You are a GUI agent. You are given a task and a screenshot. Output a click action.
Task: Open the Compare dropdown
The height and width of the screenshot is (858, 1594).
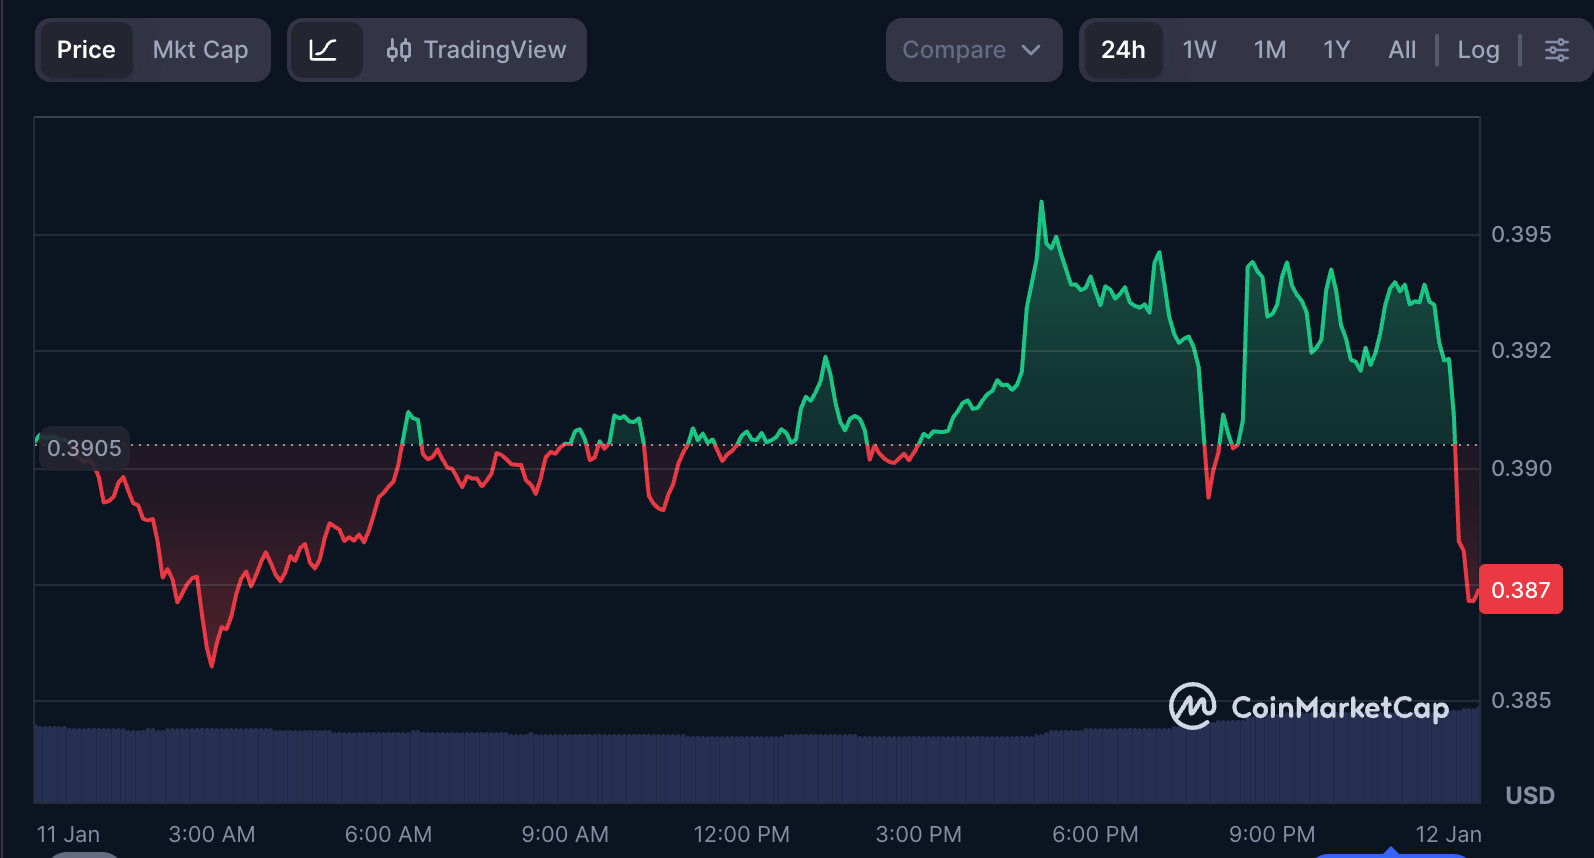click(973, 50)
